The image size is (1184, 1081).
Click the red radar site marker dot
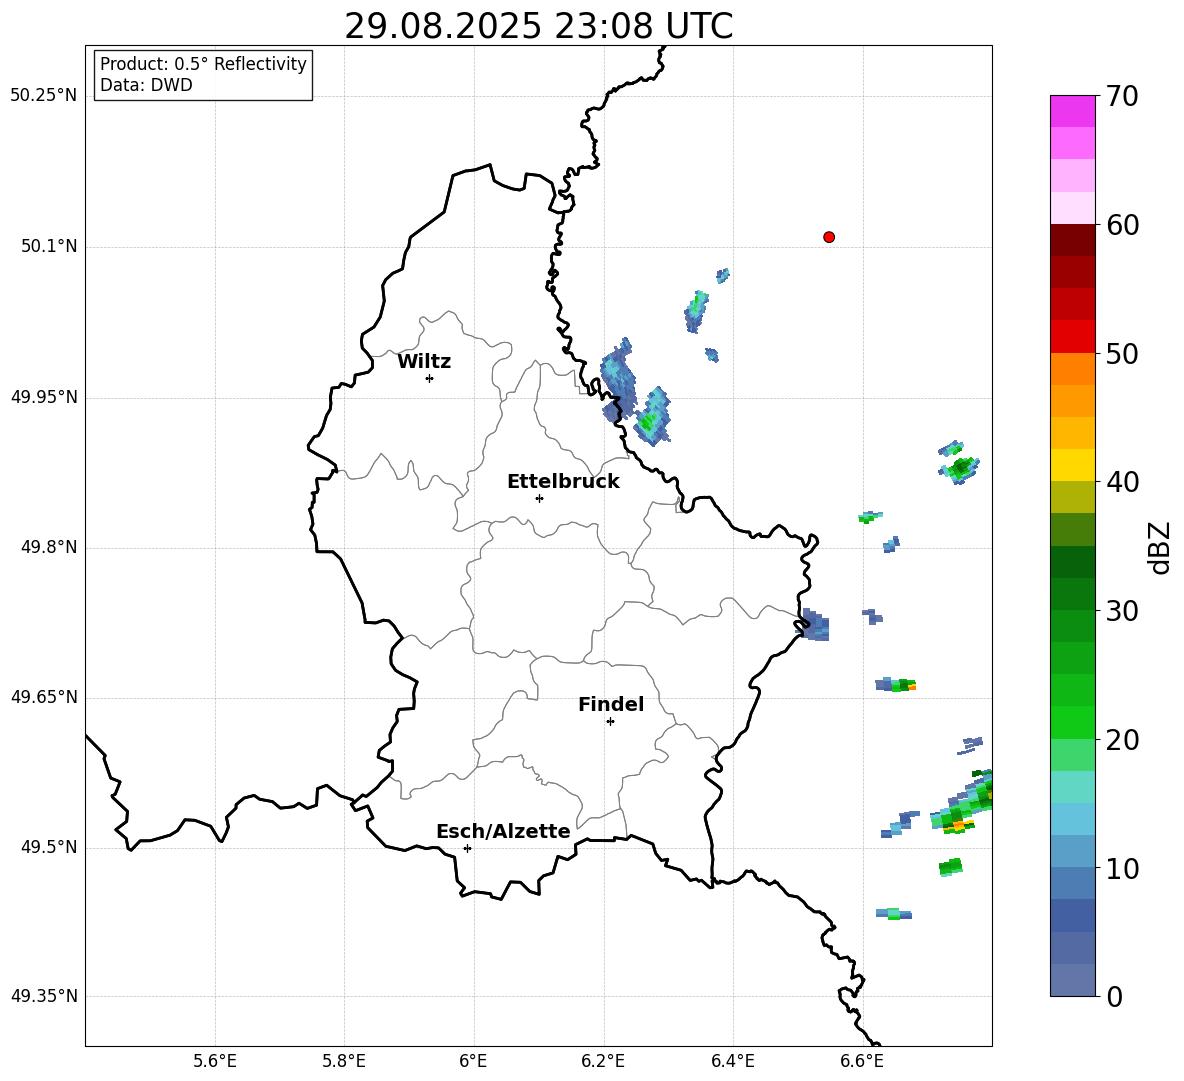click(x=828, y=237)
